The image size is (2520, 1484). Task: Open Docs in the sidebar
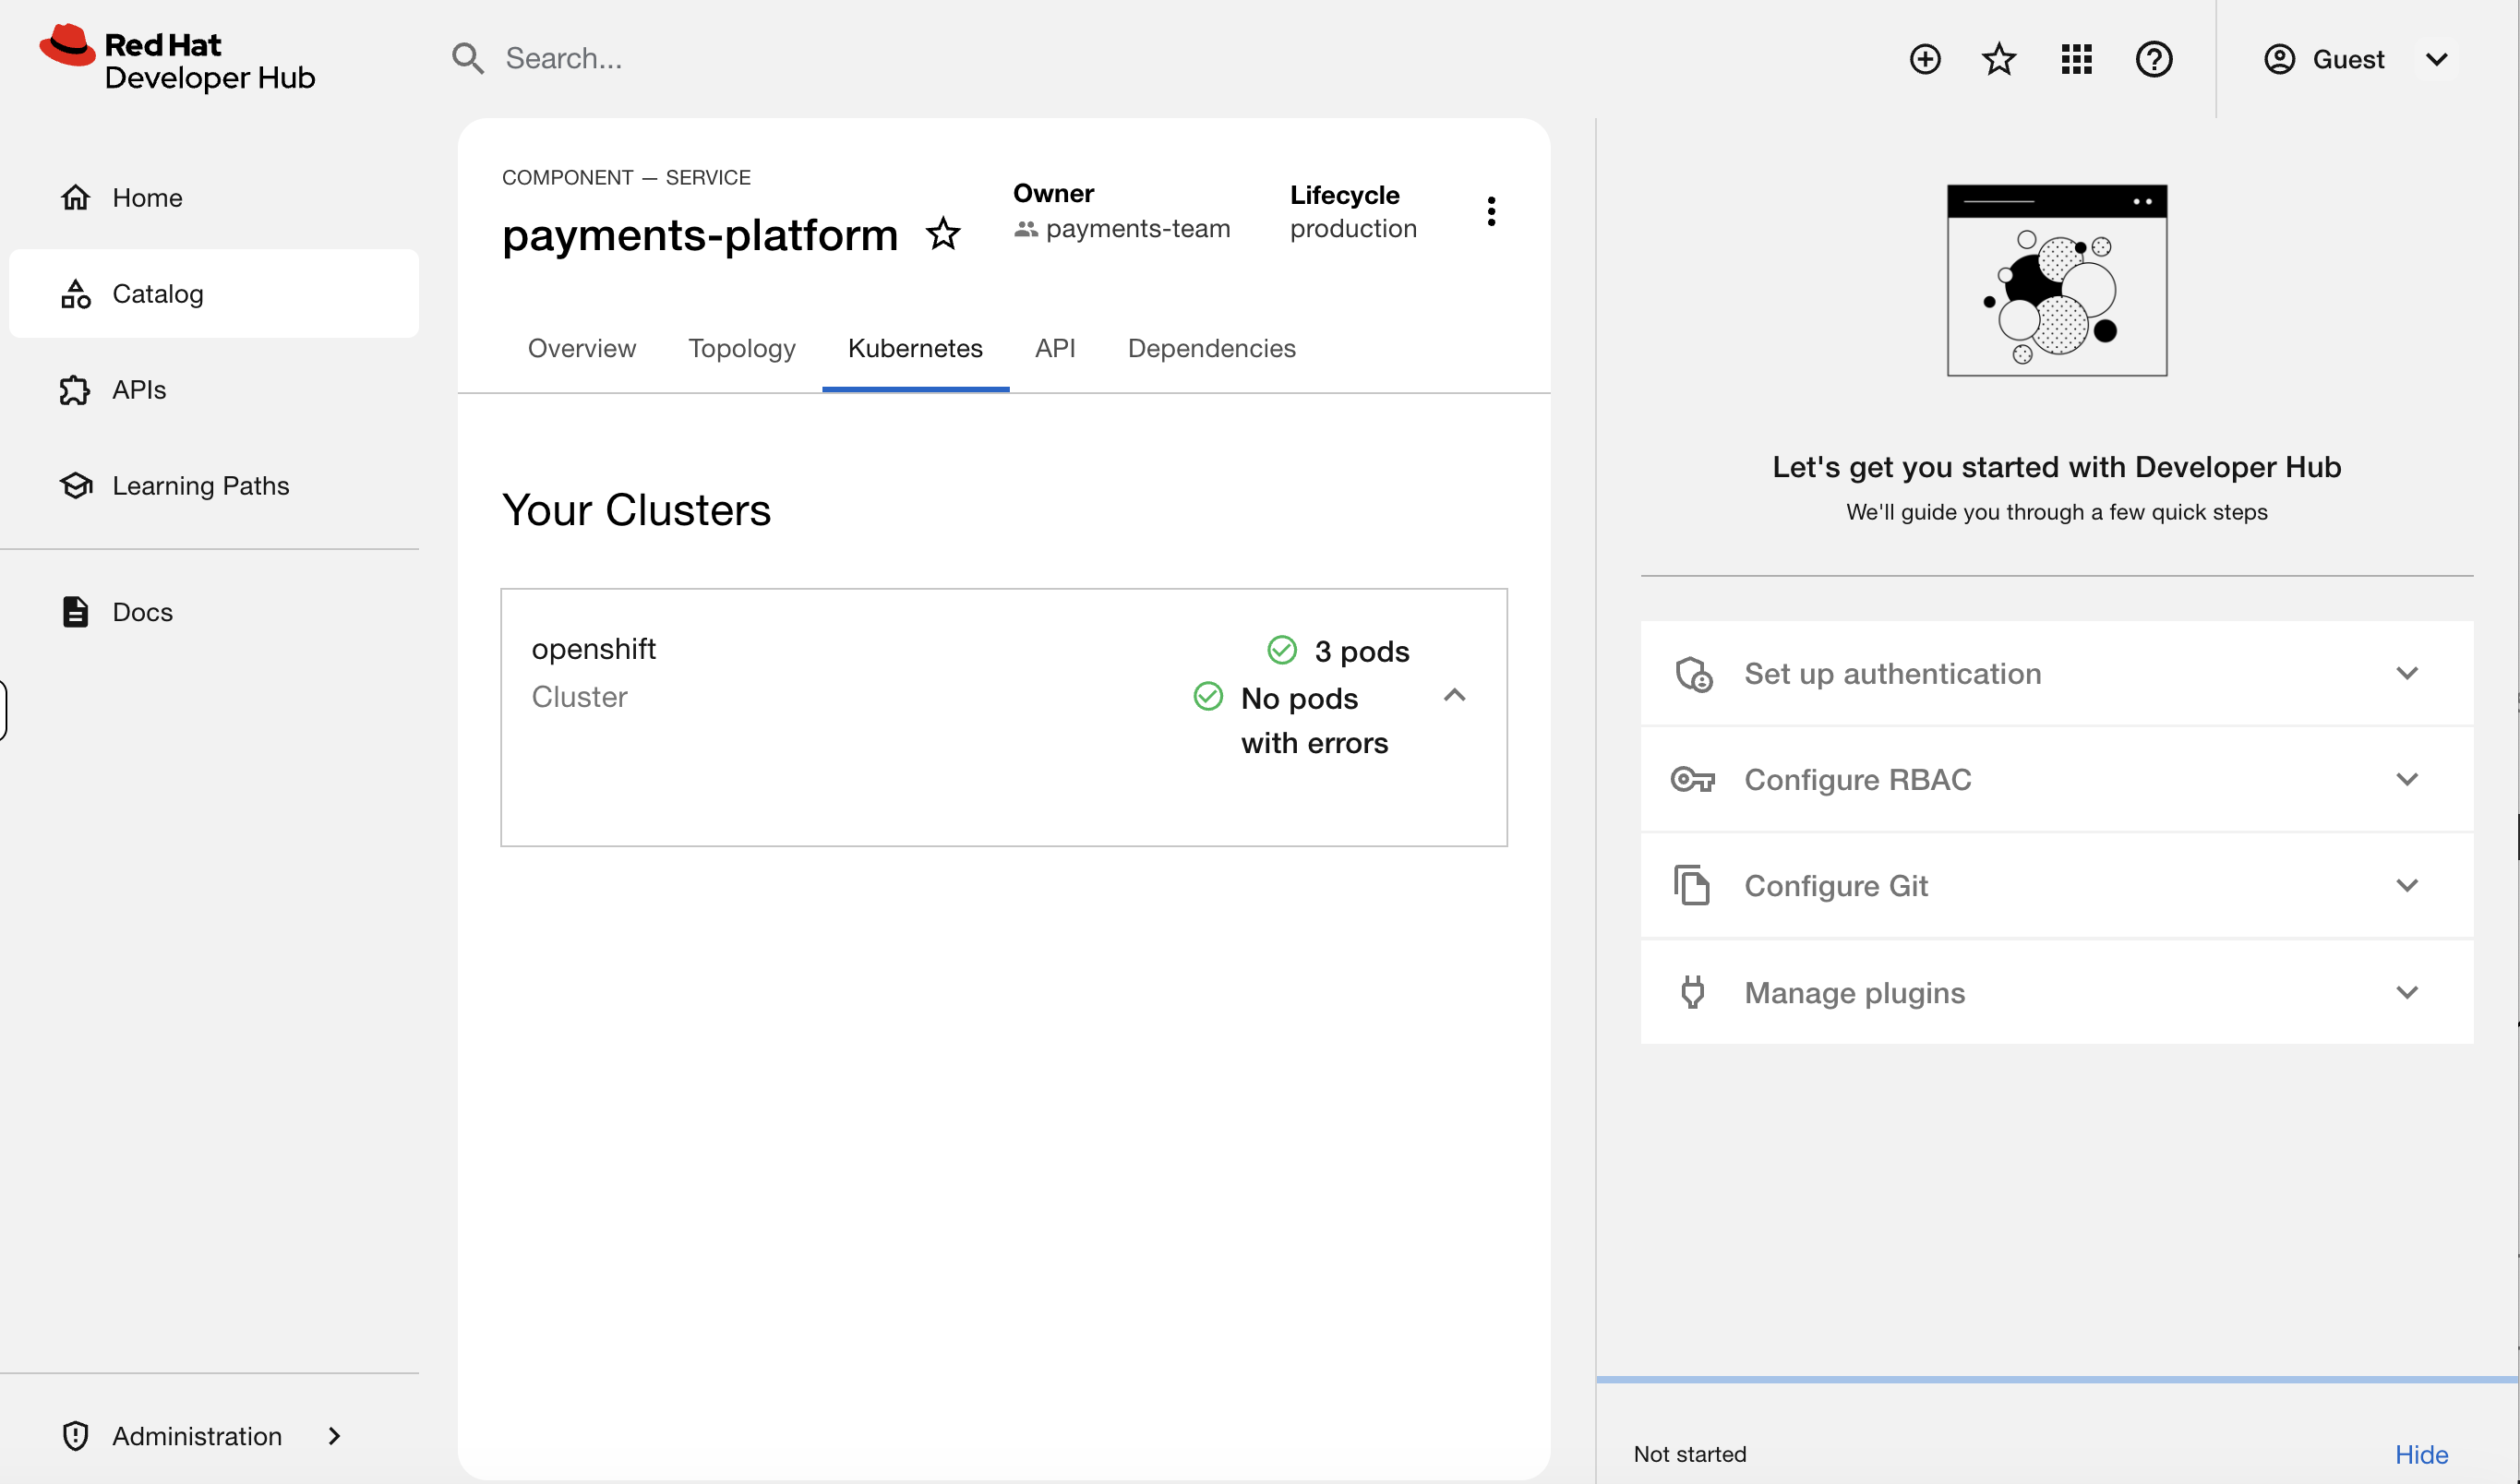214,611
